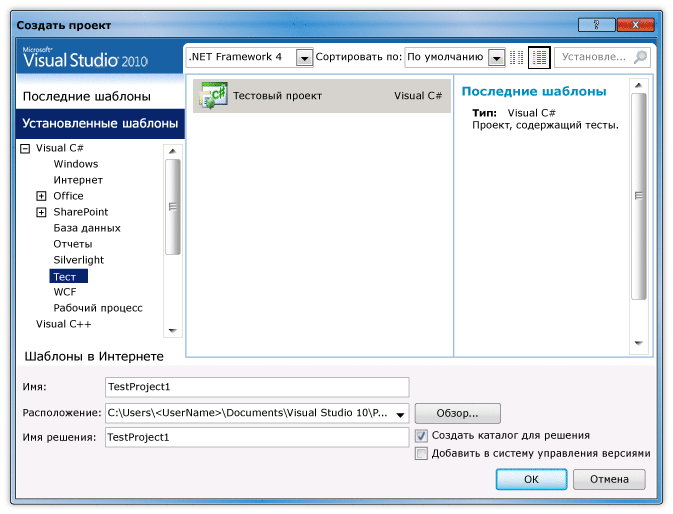Select Visual C++ tree node
Screen dimensions: 673x514
click(x=64, y=324)
